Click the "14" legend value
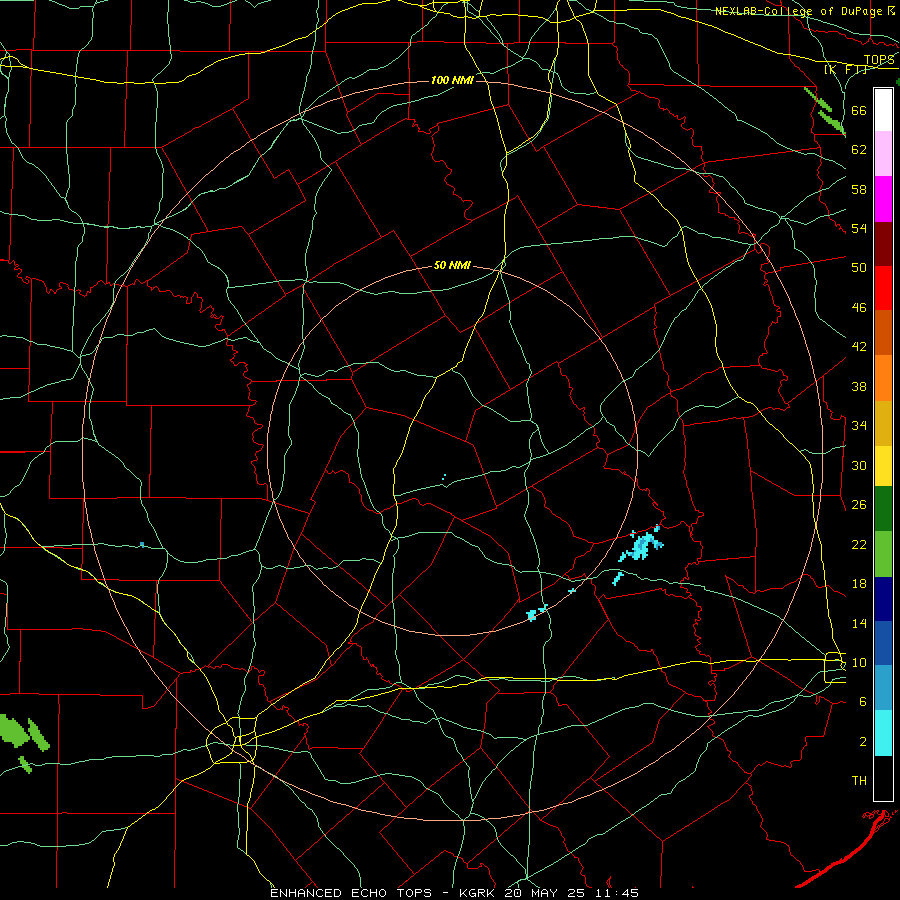 (859, 623)
